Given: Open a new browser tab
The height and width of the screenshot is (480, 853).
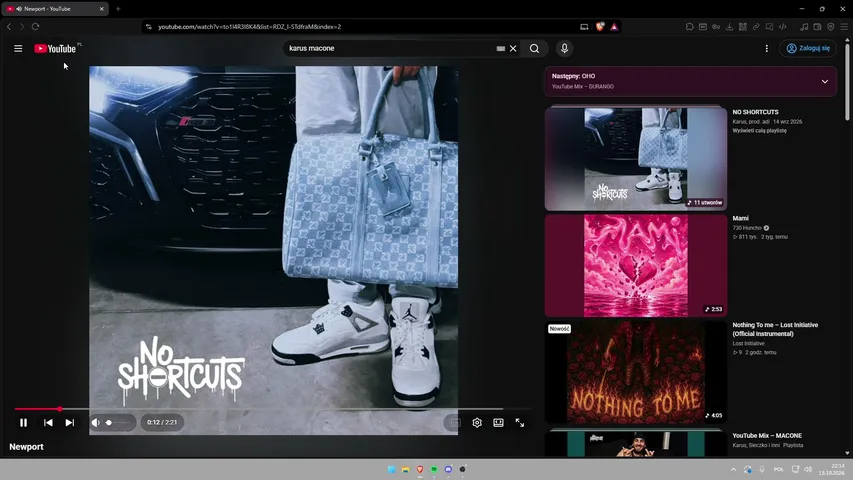Looking at the screenshot, I should tap(118, 9).
